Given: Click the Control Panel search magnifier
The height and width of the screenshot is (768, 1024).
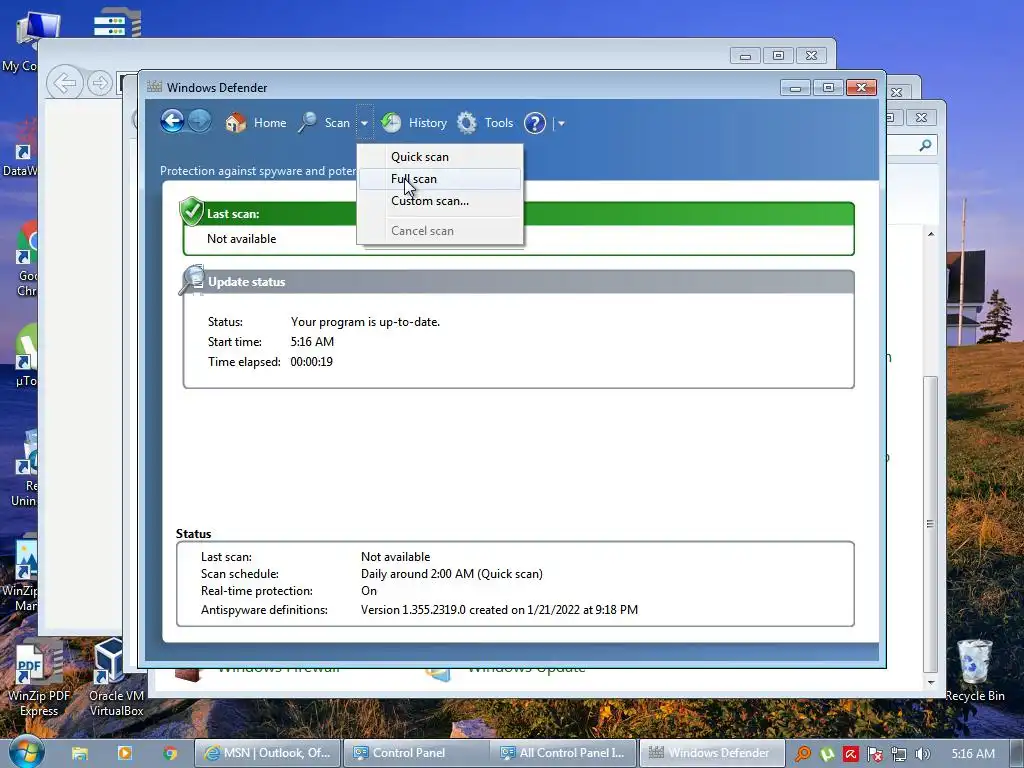Looking at the screenshot, I should 925,145.
